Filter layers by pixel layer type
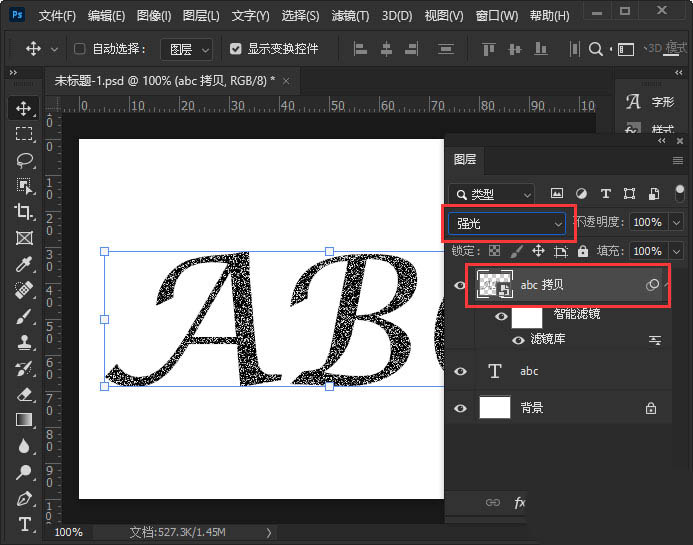 [557, 193]
